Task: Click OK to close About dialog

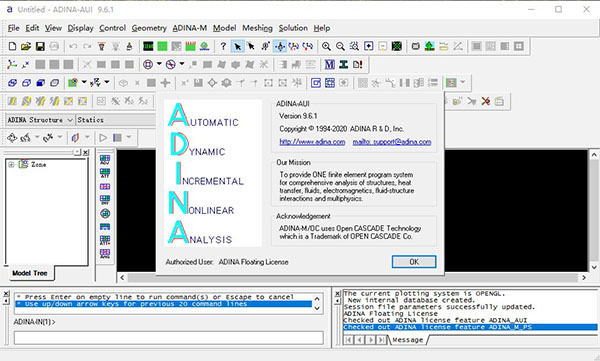Action: [414, 262]
